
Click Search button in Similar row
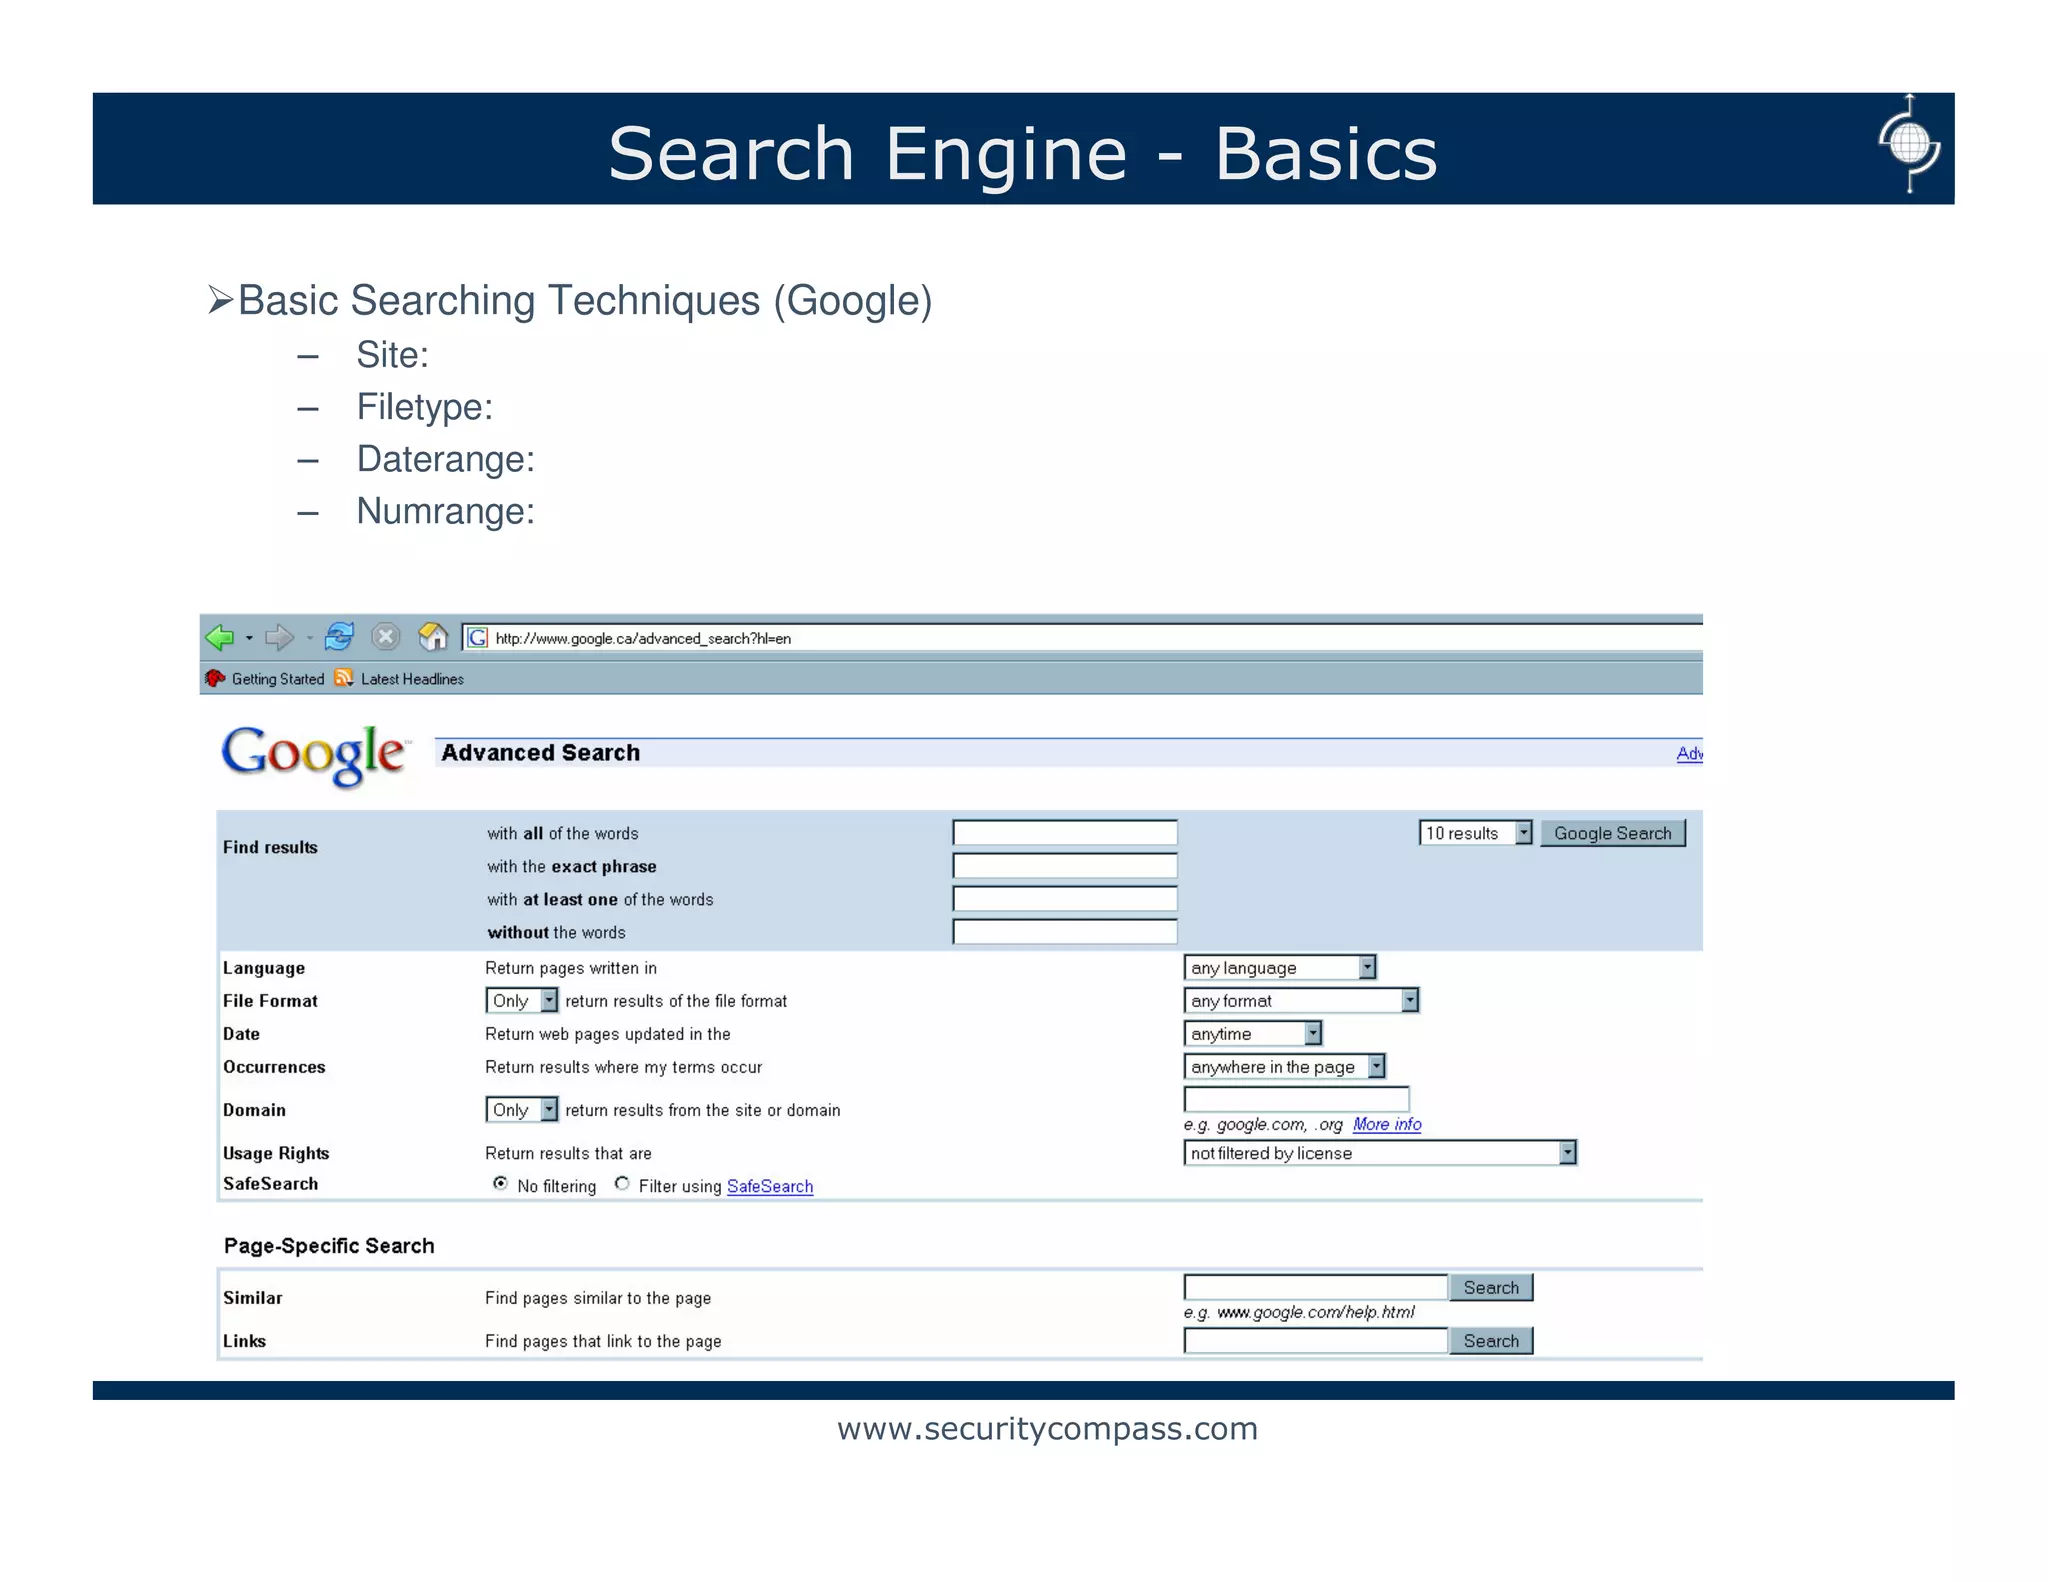click(1491, 1288)
